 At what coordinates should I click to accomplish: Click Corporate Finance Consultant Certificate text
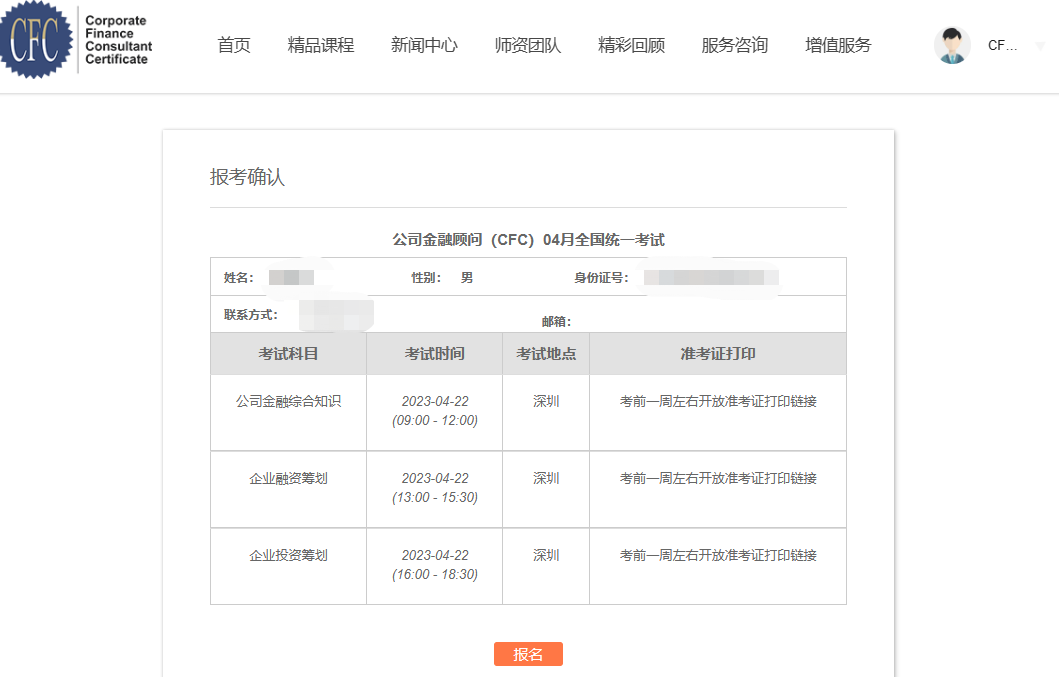click(118, 40)
